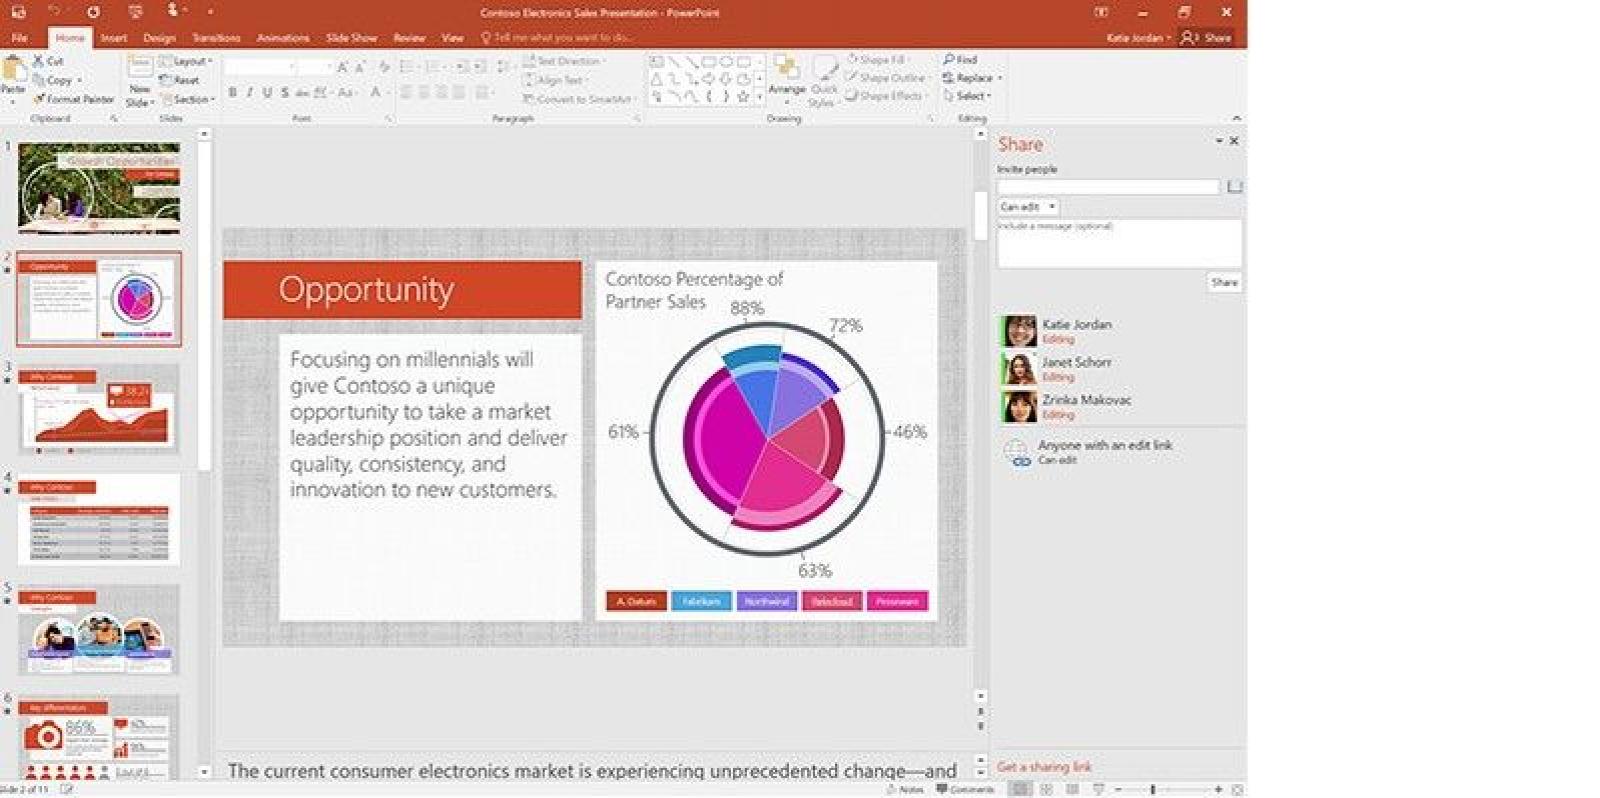Open address book icon beside invite field
Screen dimensions: 1600x798
[1234, 187]
